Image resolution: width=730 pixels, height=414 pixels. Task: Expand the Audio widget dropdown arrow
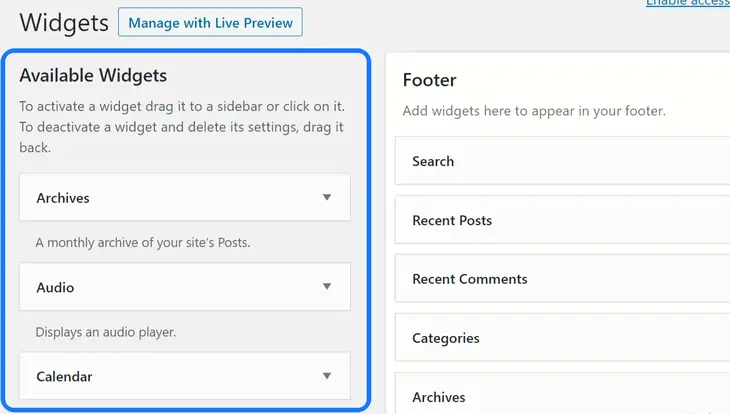click(326, 287)
